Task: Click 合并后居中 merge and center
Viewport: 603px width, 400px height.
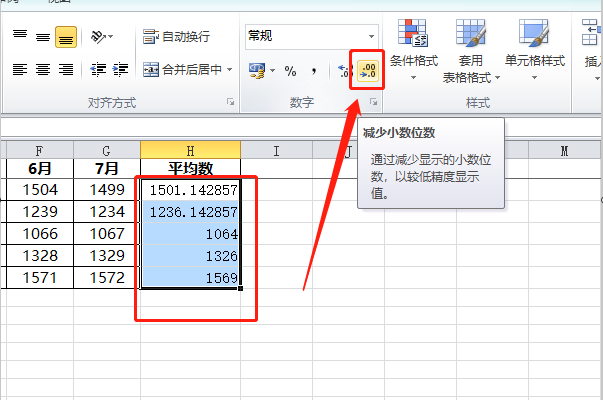Action: (x=182, y=70)
